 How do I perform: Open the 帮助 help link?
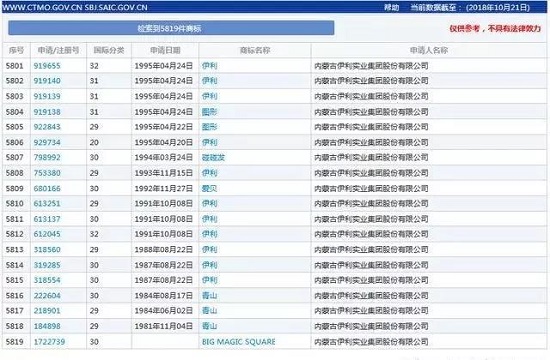pos(391,7)
